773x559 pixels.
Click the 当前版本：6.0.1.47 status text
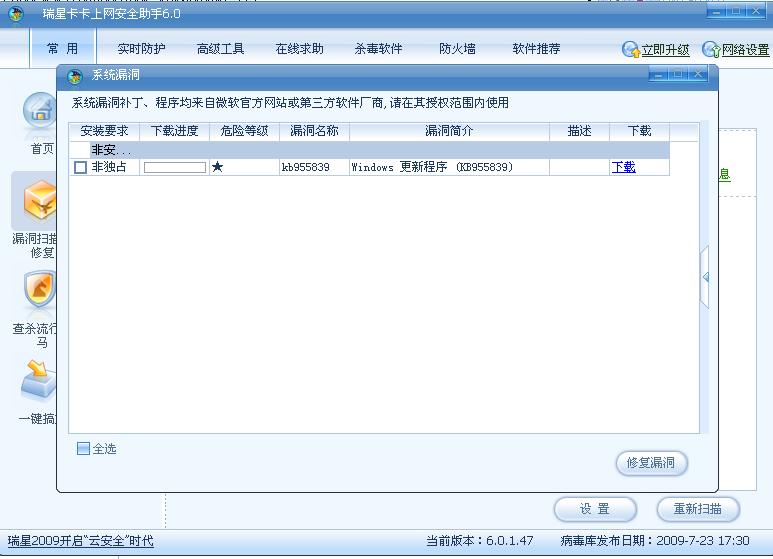(x=480, y=541)
